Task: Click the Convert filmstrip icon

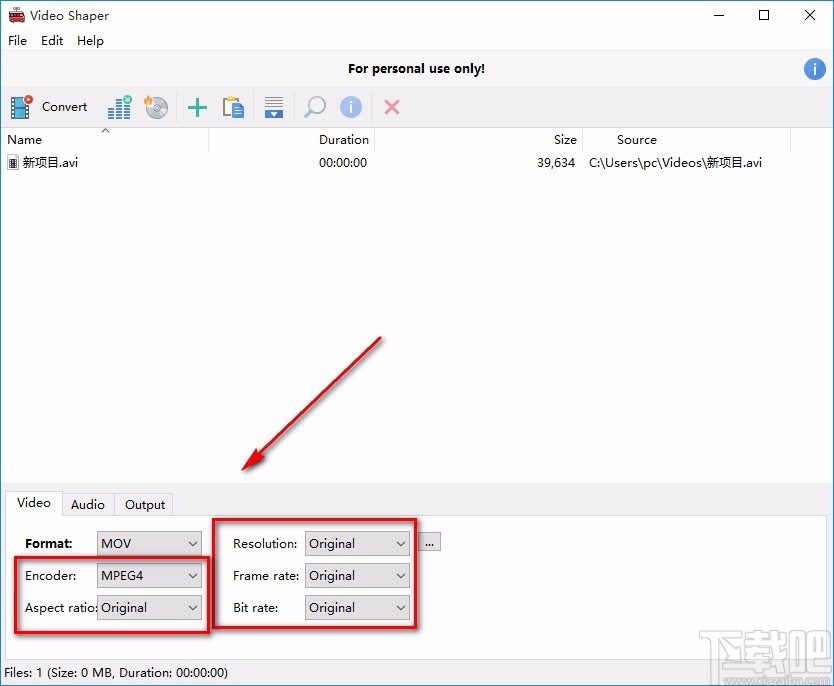Action: click(21, 107)
